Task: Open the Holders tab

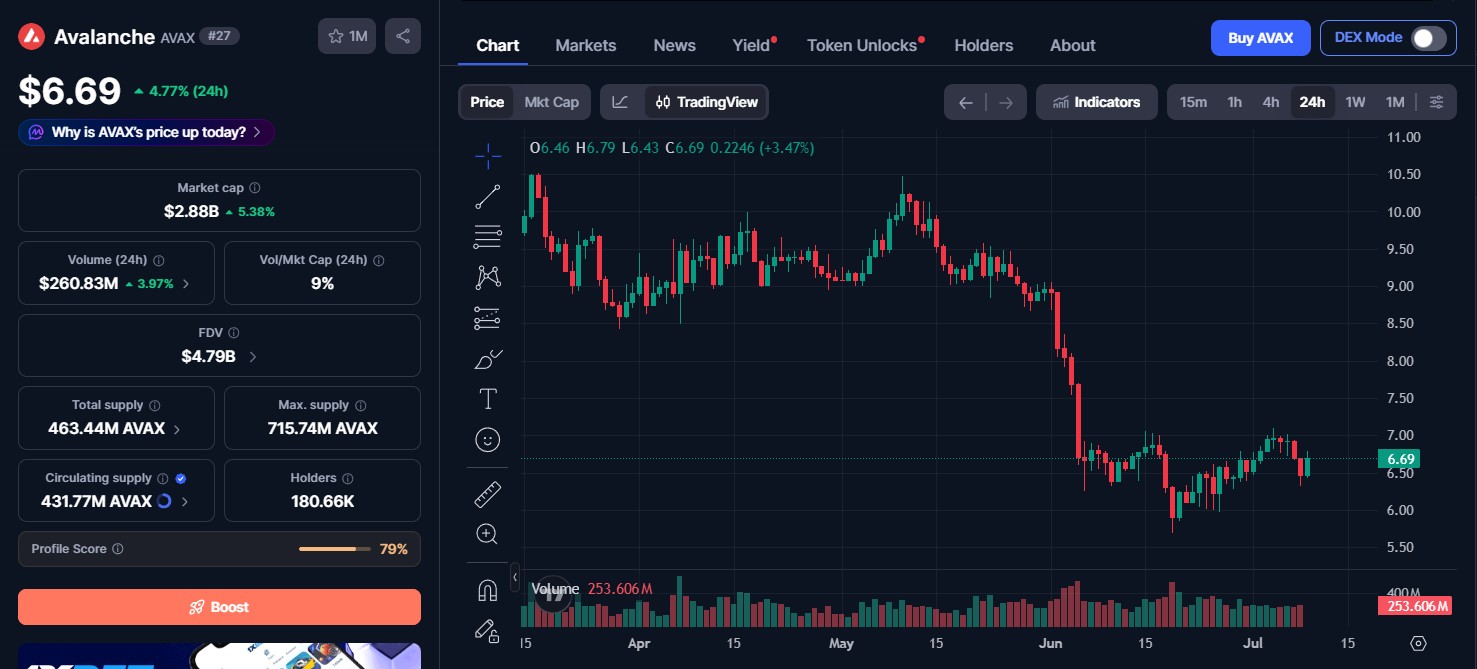Action: 983,45
